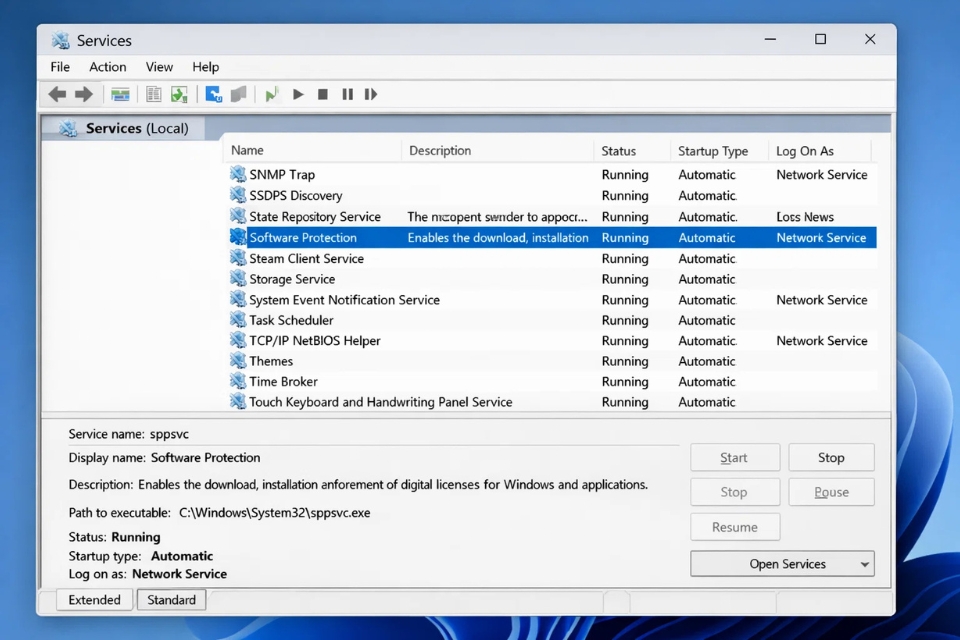Sort services by the Status column header

pos(618,150)
